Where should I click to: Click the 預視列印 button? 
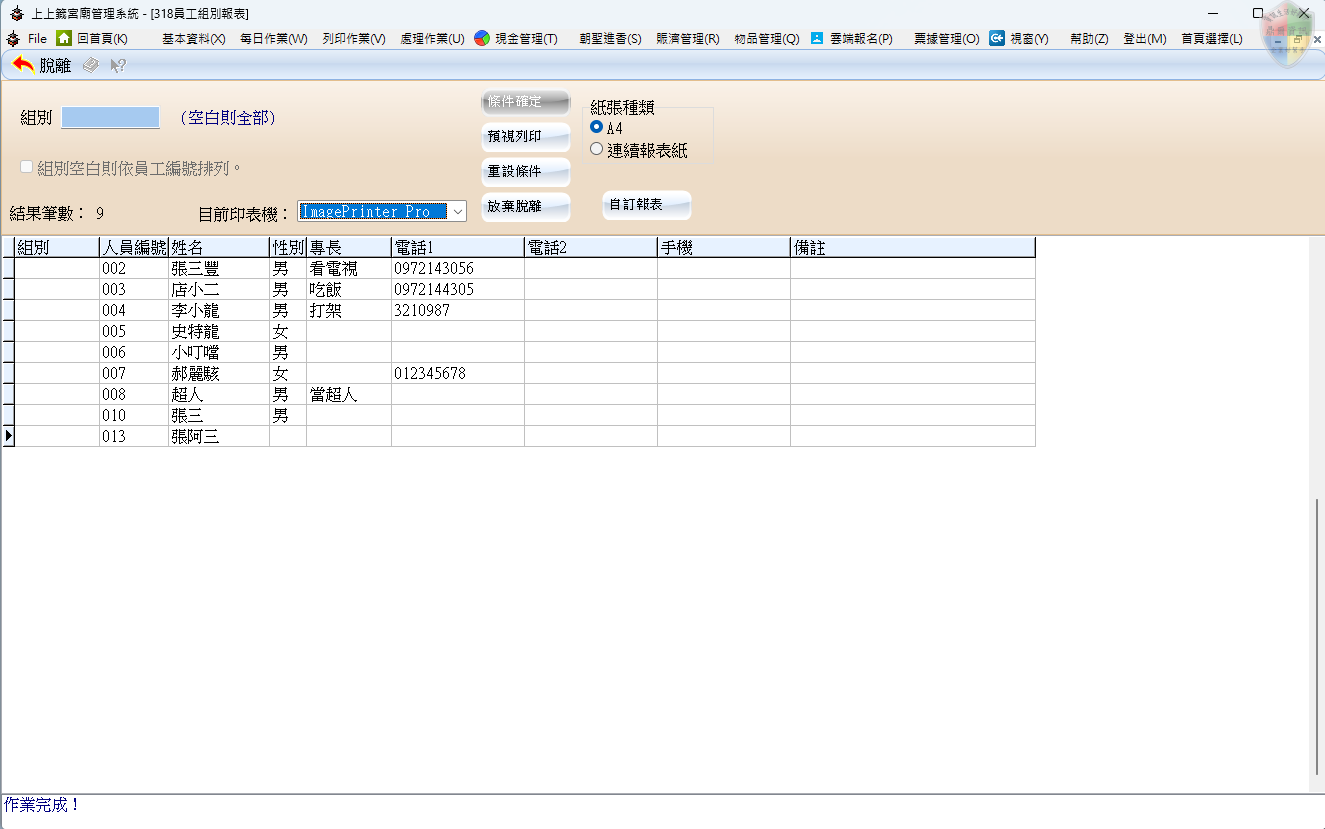pos(525,137)
